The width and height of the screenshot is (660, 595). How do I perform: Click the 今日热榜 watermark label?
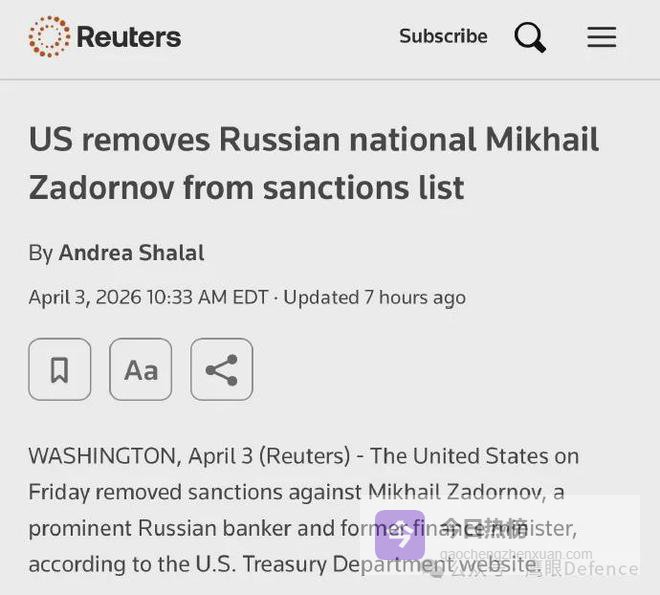[484, 528]
